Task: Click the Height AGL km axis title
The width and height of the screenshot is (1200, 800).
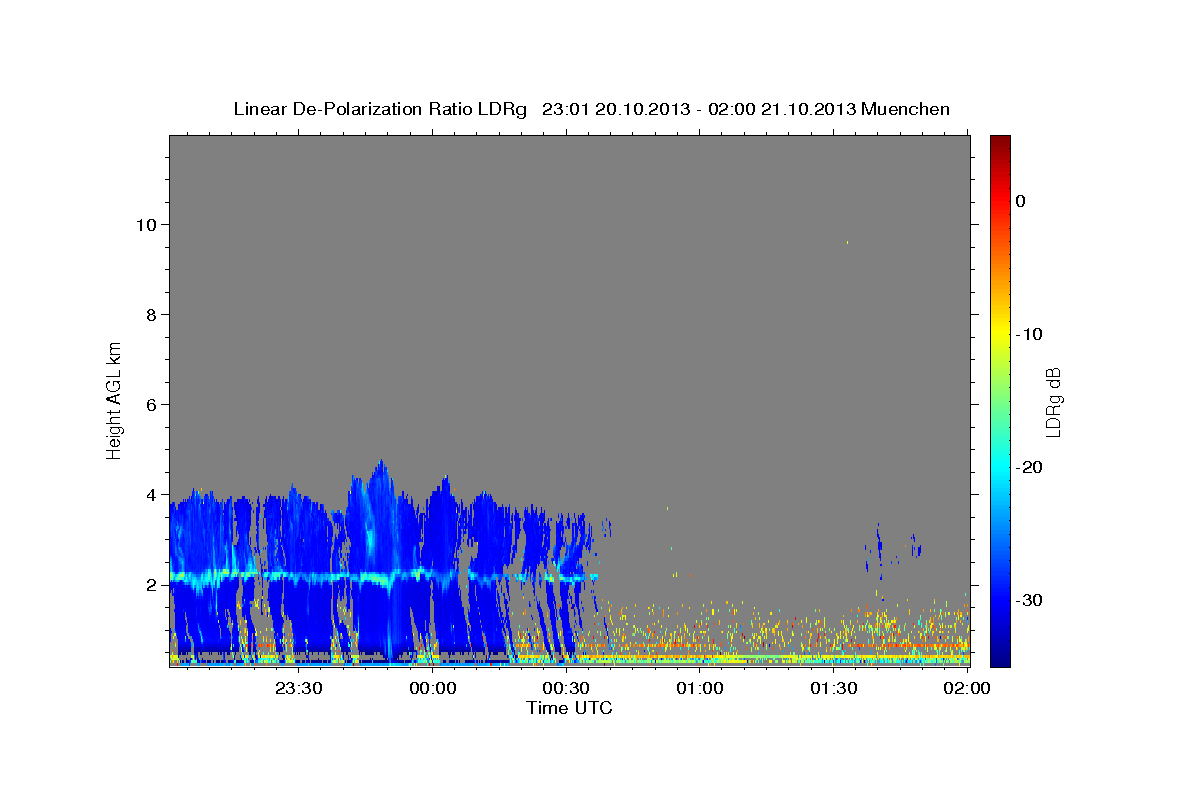Action: (114, 400)
